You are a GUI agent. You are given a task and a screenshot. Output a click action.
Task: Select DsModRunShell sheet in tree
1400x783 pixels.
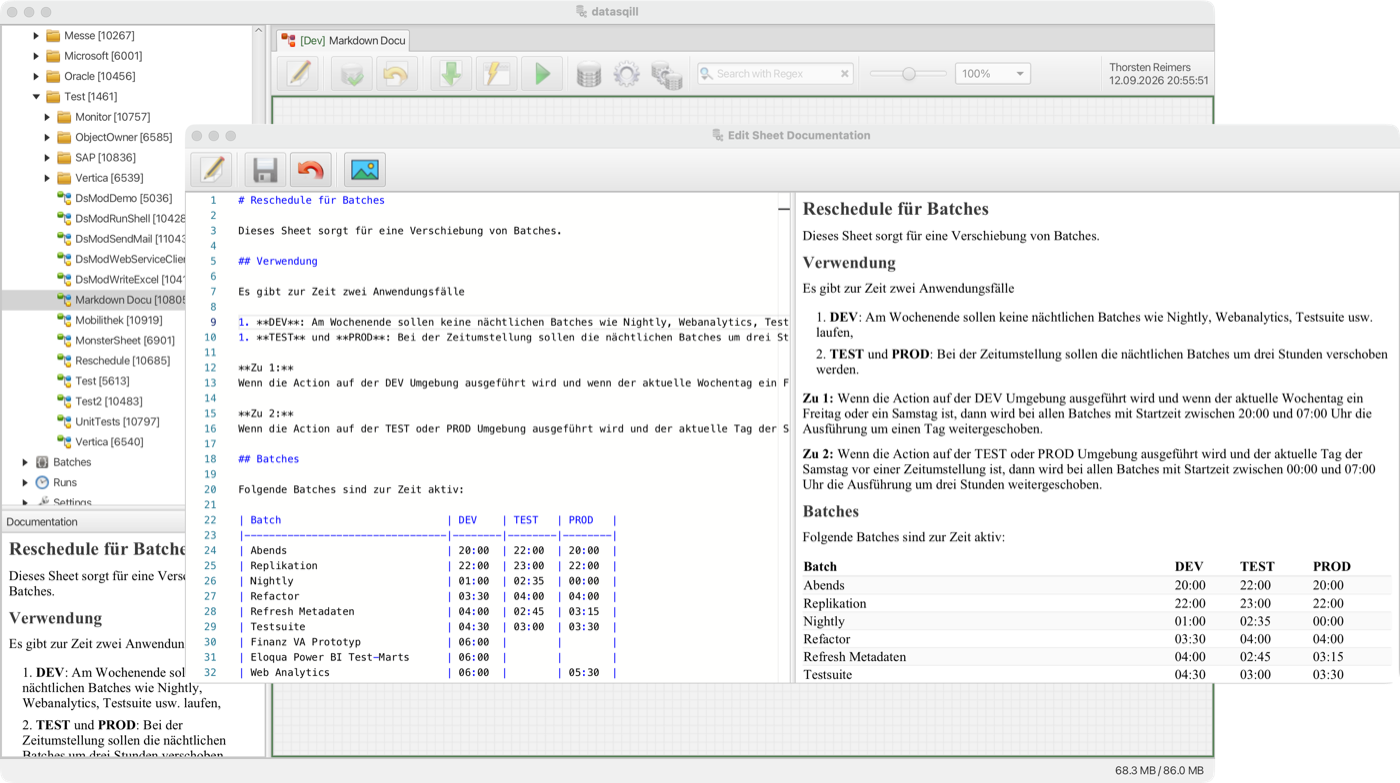131,218
